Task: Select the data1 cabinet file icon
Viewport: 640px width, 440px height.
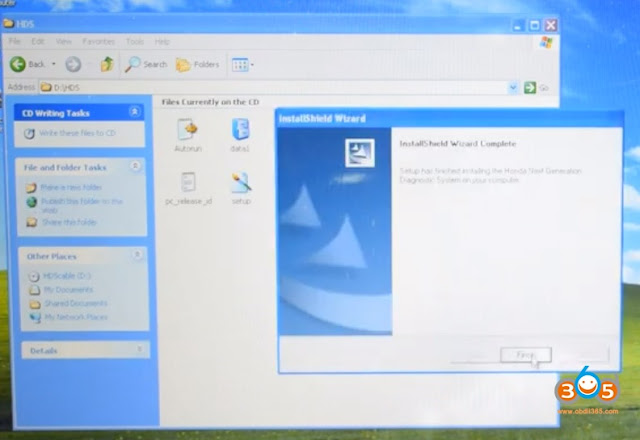Action: click(240, 129)
